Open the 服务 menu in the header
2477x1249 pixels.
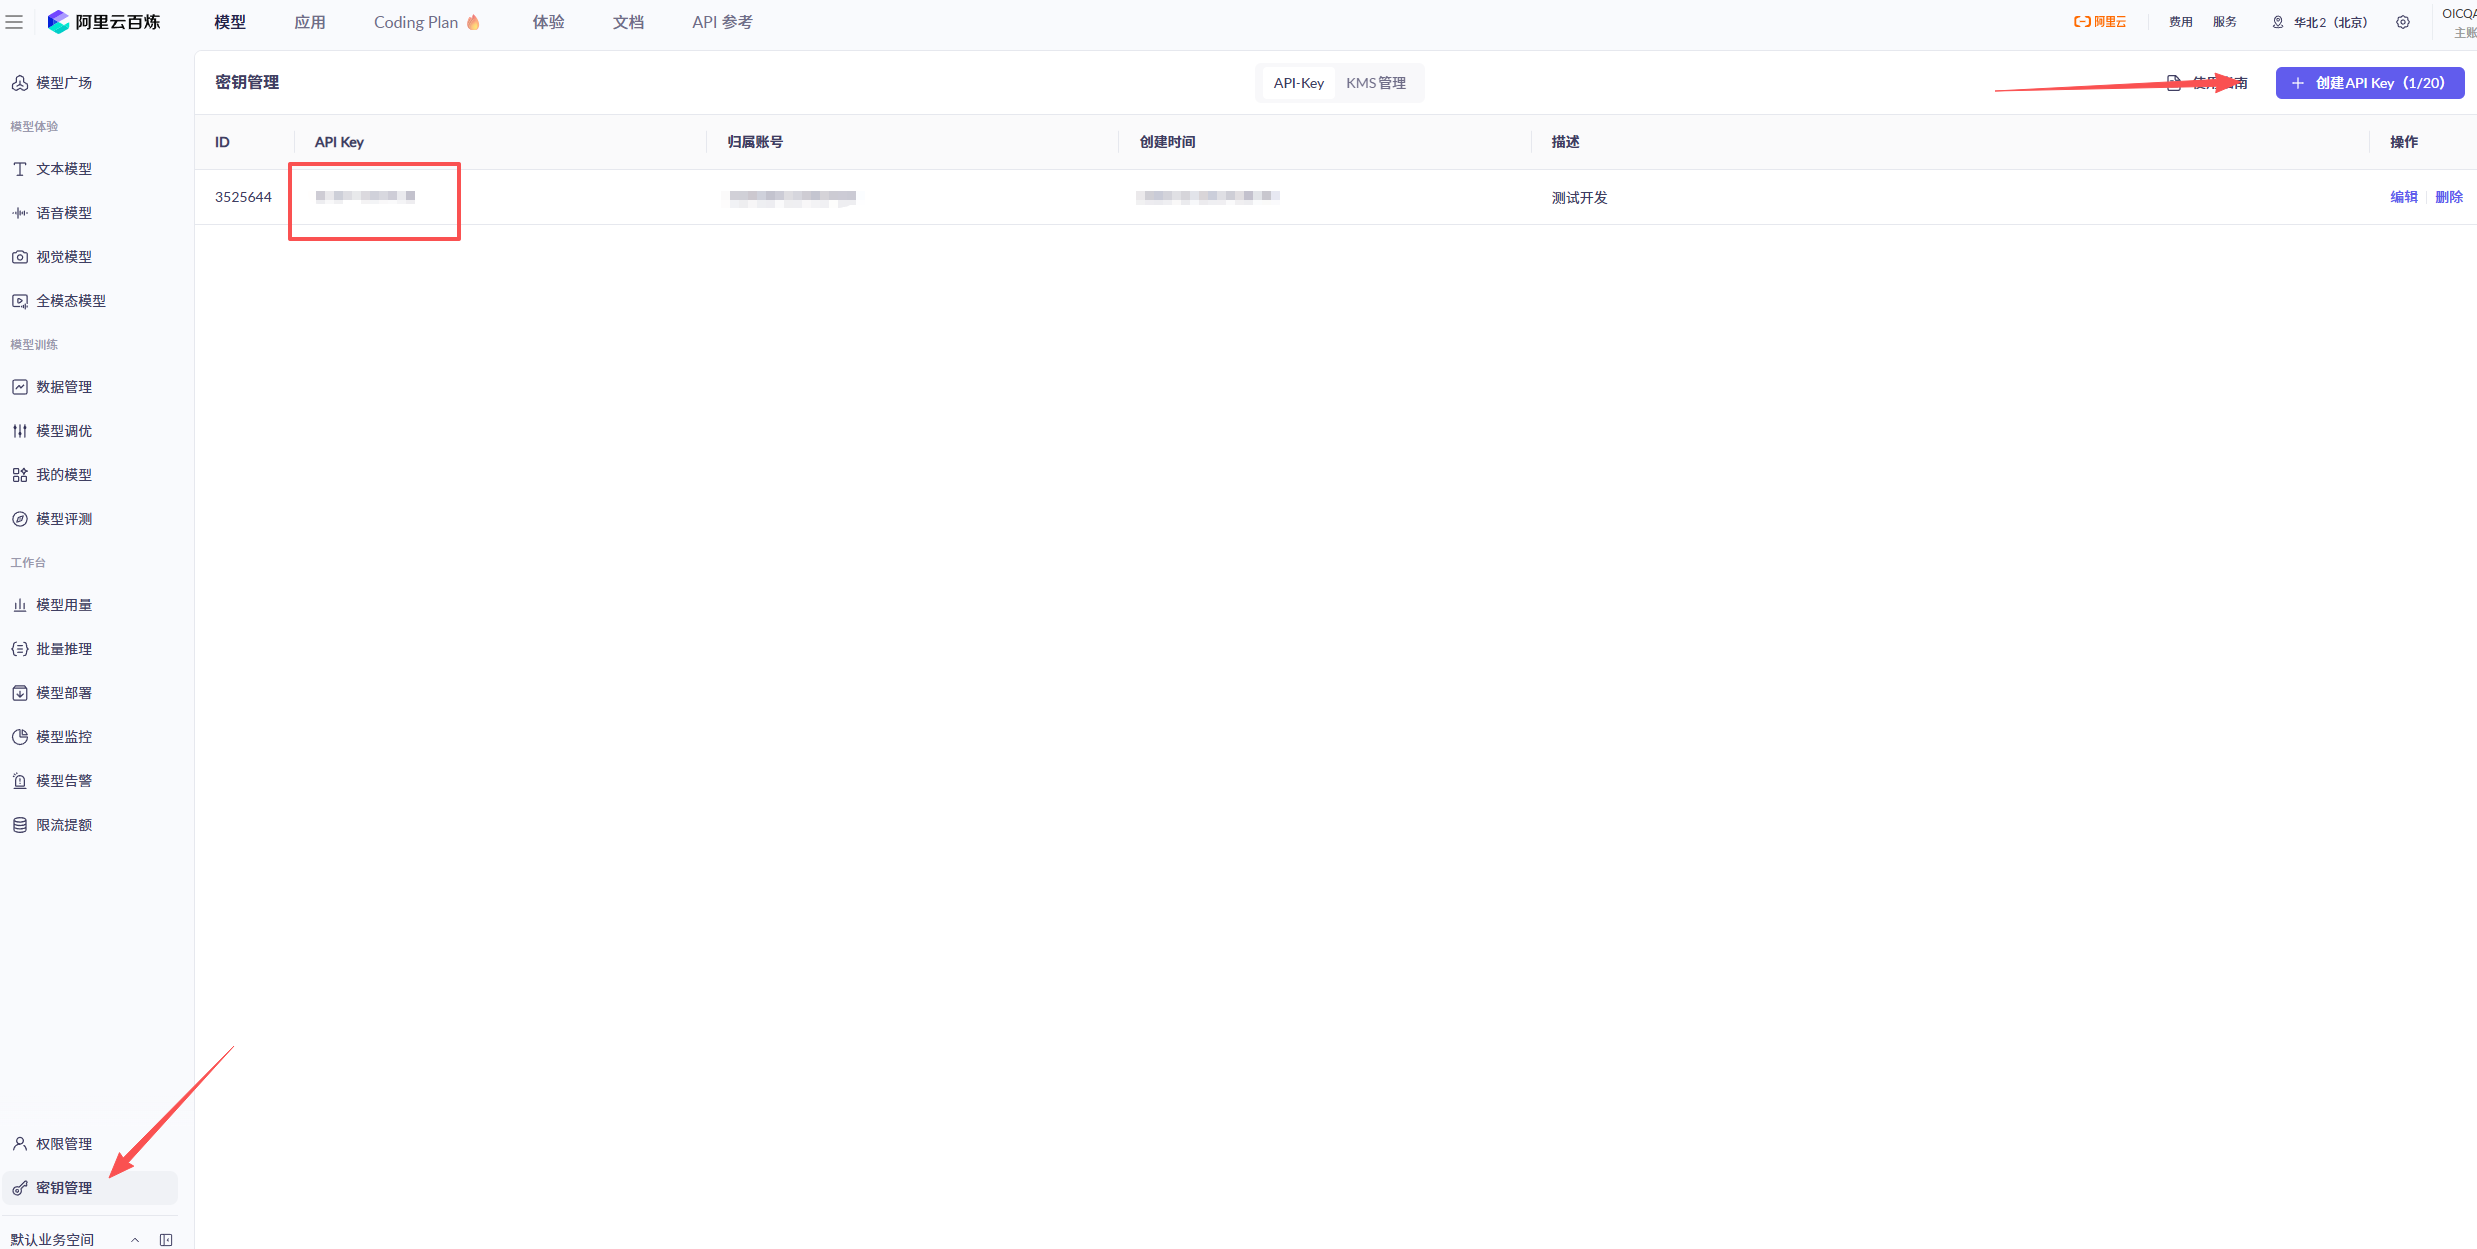click(2224, 22)
